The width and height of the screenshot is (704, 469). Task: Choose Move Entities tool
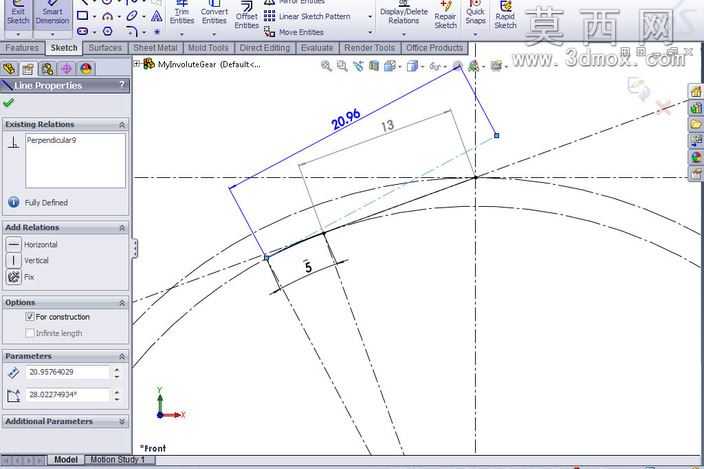(x=294, y=32)
